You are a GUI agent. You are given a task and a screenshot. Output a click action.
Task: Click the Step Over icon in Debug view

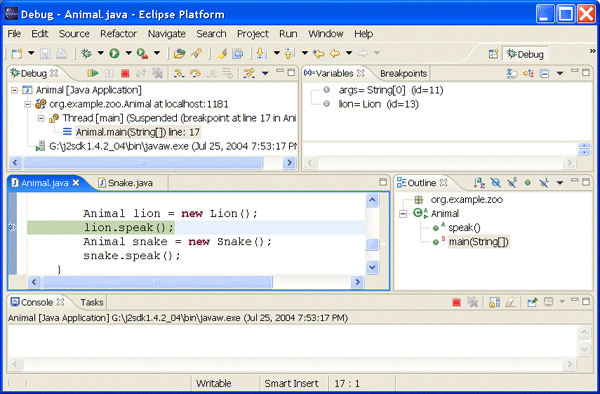(195, 73)
